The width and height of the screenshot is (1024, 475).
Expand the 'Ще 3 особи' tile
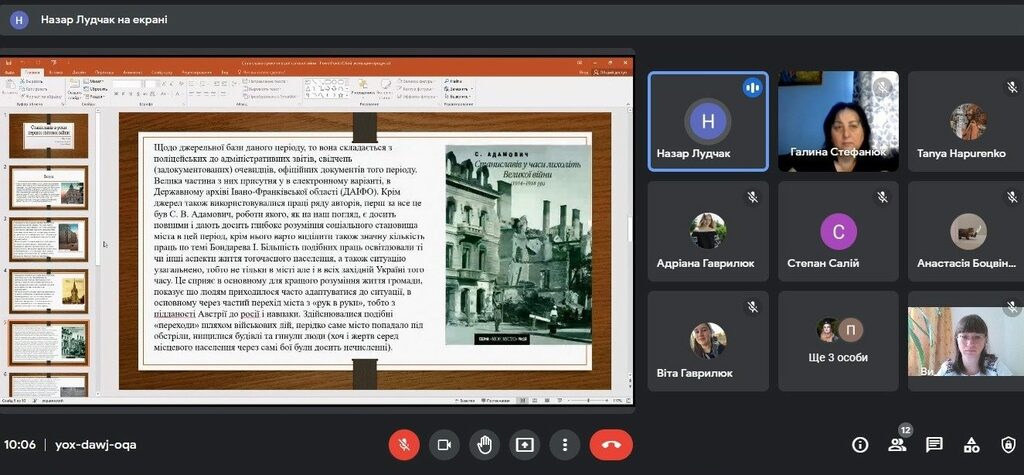[x=838, y=341]
